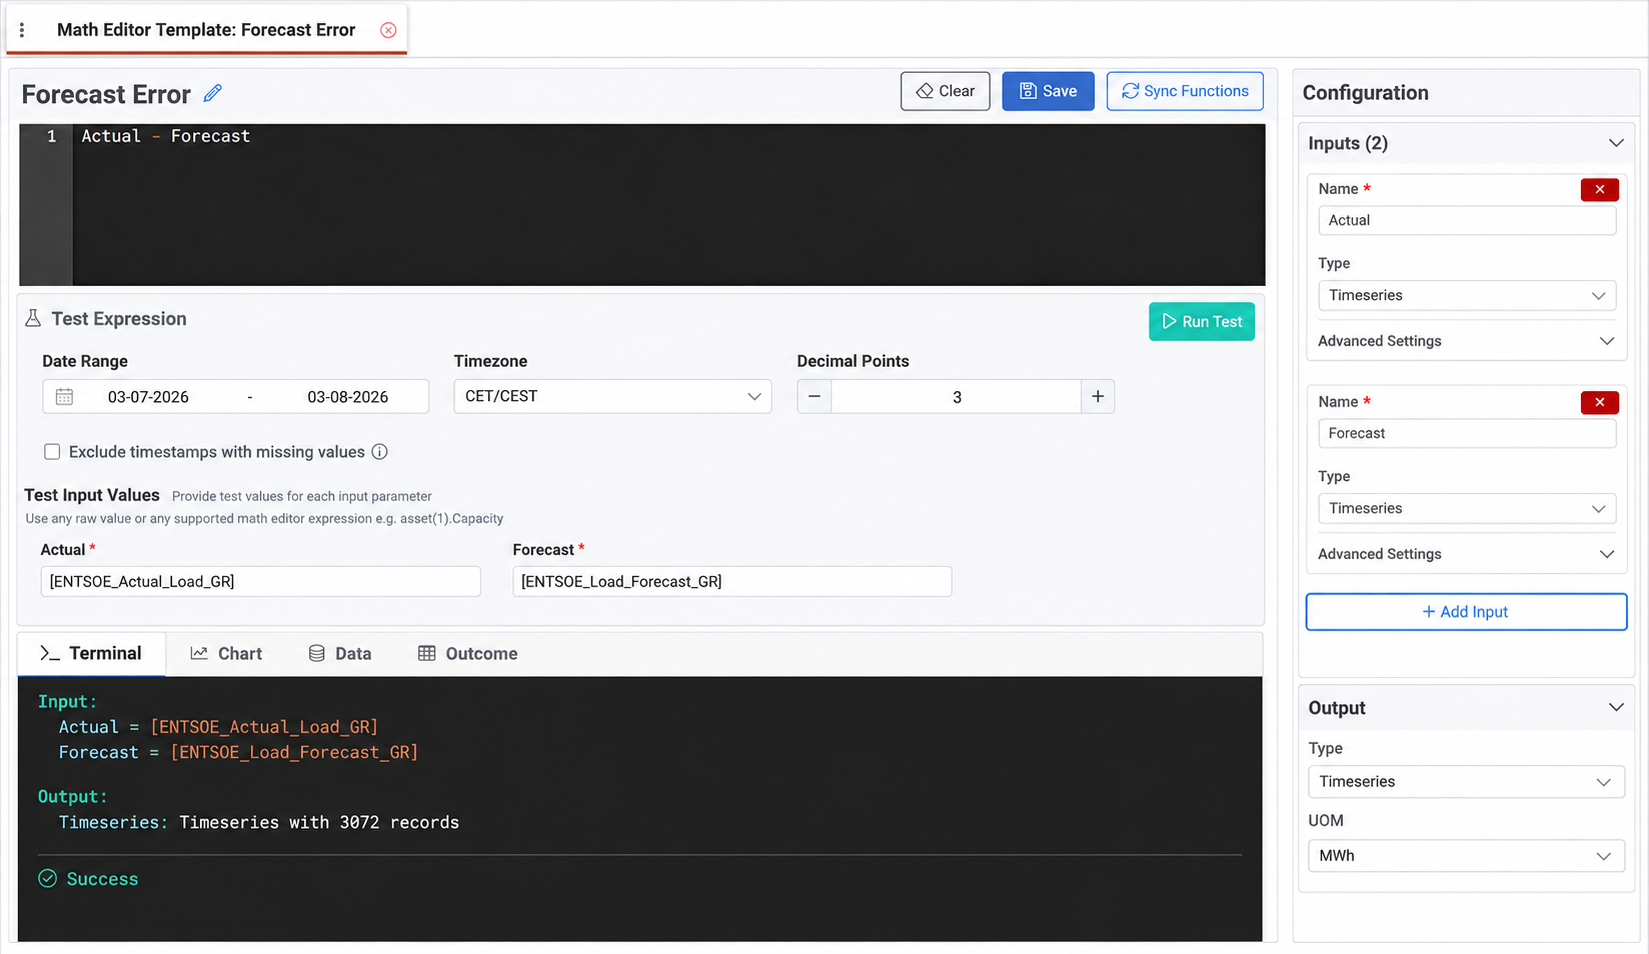The width and height of the screenshot is (1649, 954).
Task: Edit the Actual test input value field
Action: click(260, 581)
